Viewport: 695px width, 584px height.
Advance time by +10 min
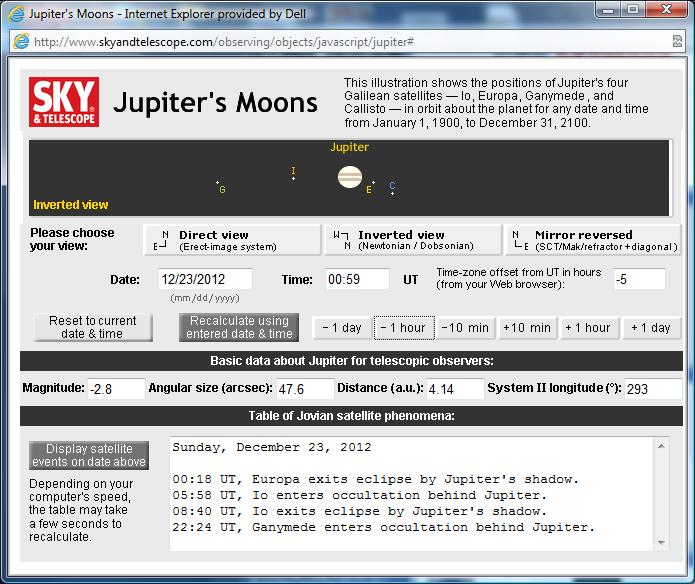(x=527, y=328)
